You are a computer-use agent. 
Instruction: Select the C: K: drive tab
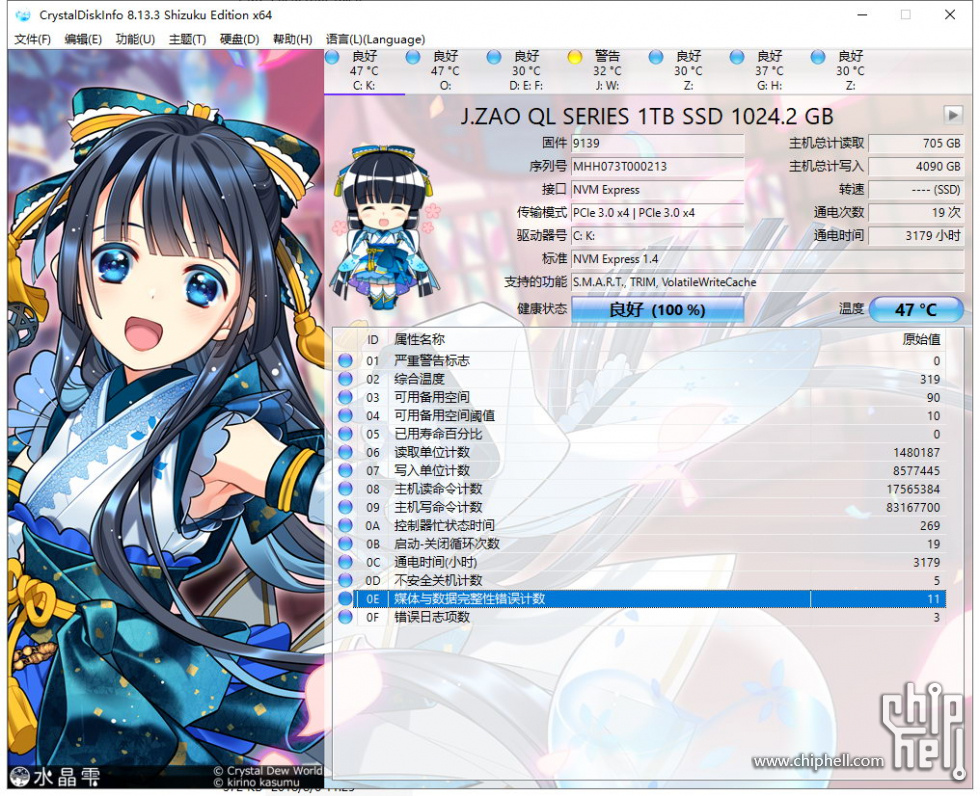coord(364,71)
